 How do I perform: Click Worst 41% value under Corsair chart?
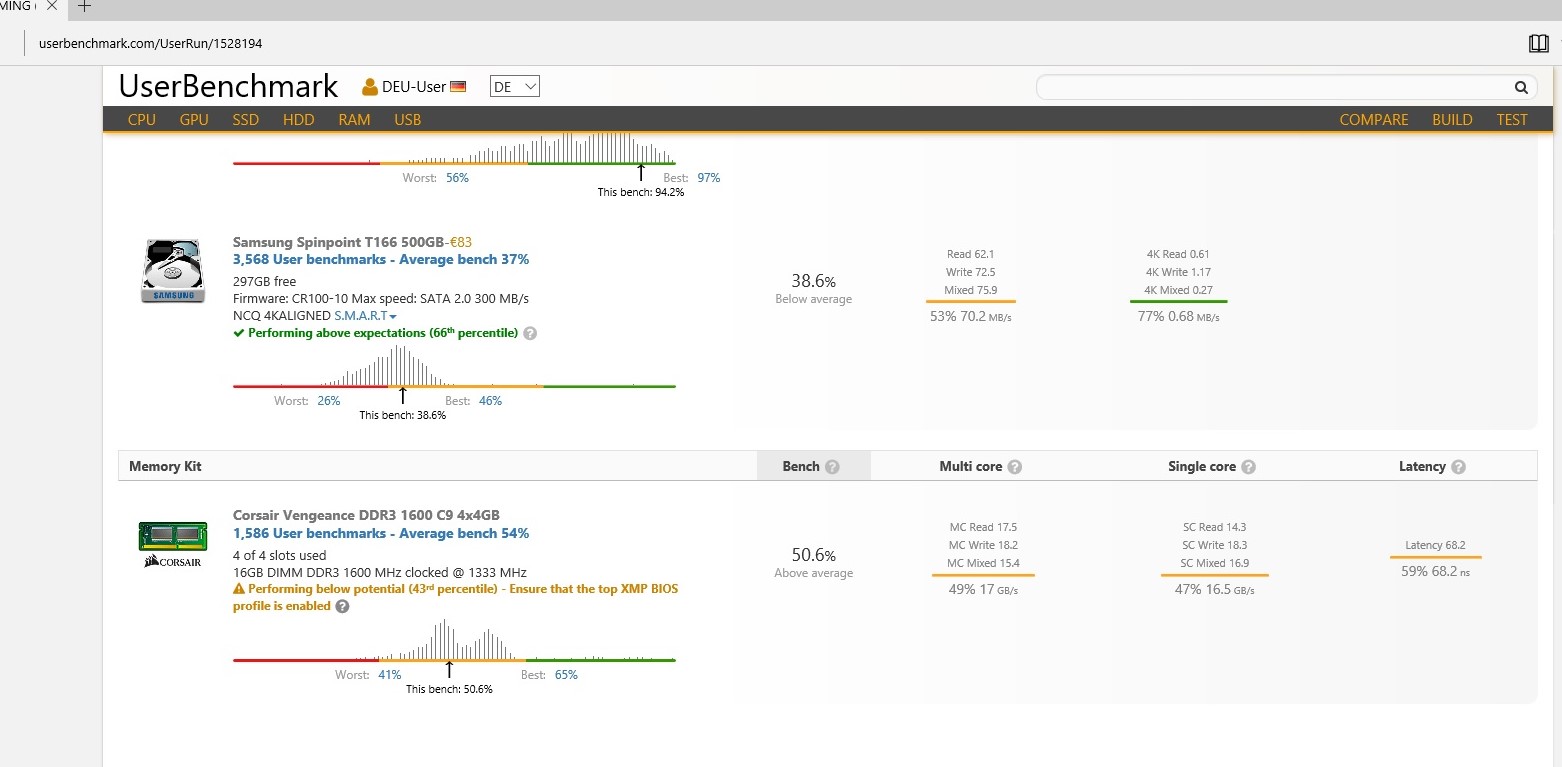point(389,675)
